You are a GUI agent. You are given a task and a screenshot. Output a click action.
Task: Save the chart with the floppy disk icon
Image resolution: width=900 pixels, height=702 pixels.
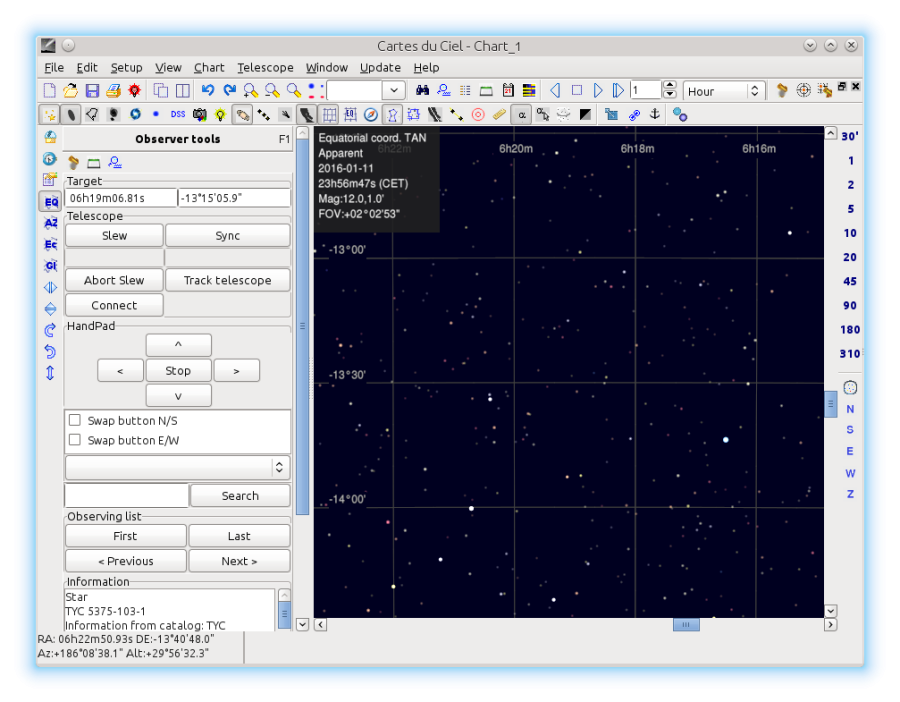tap(92, 91)
